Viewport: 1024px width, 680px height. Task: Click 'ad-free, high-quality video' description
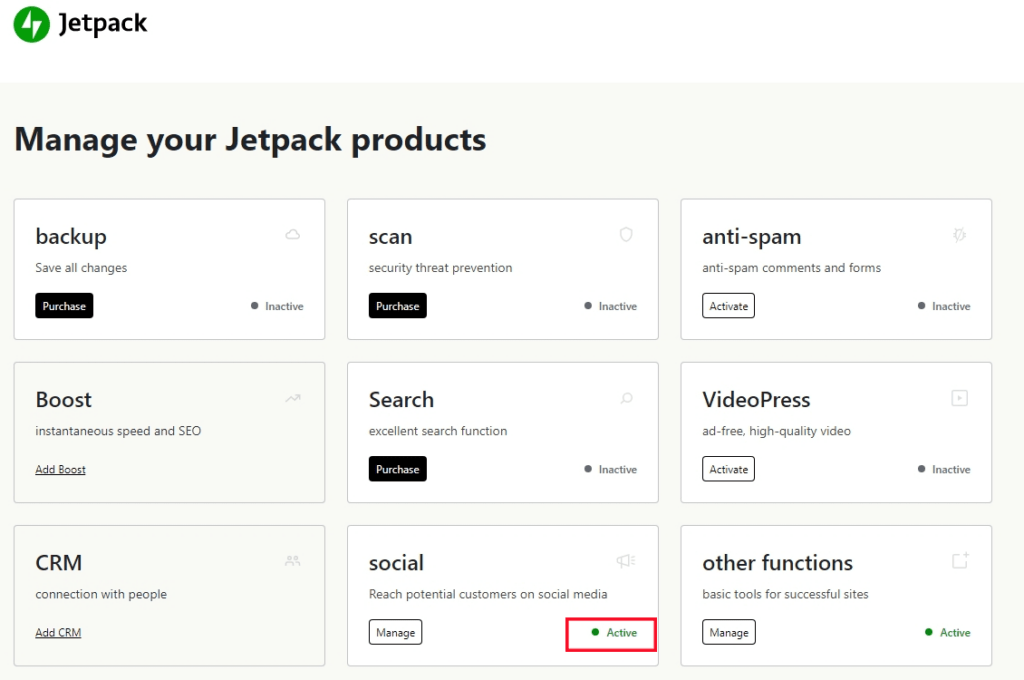pos(776,431)
